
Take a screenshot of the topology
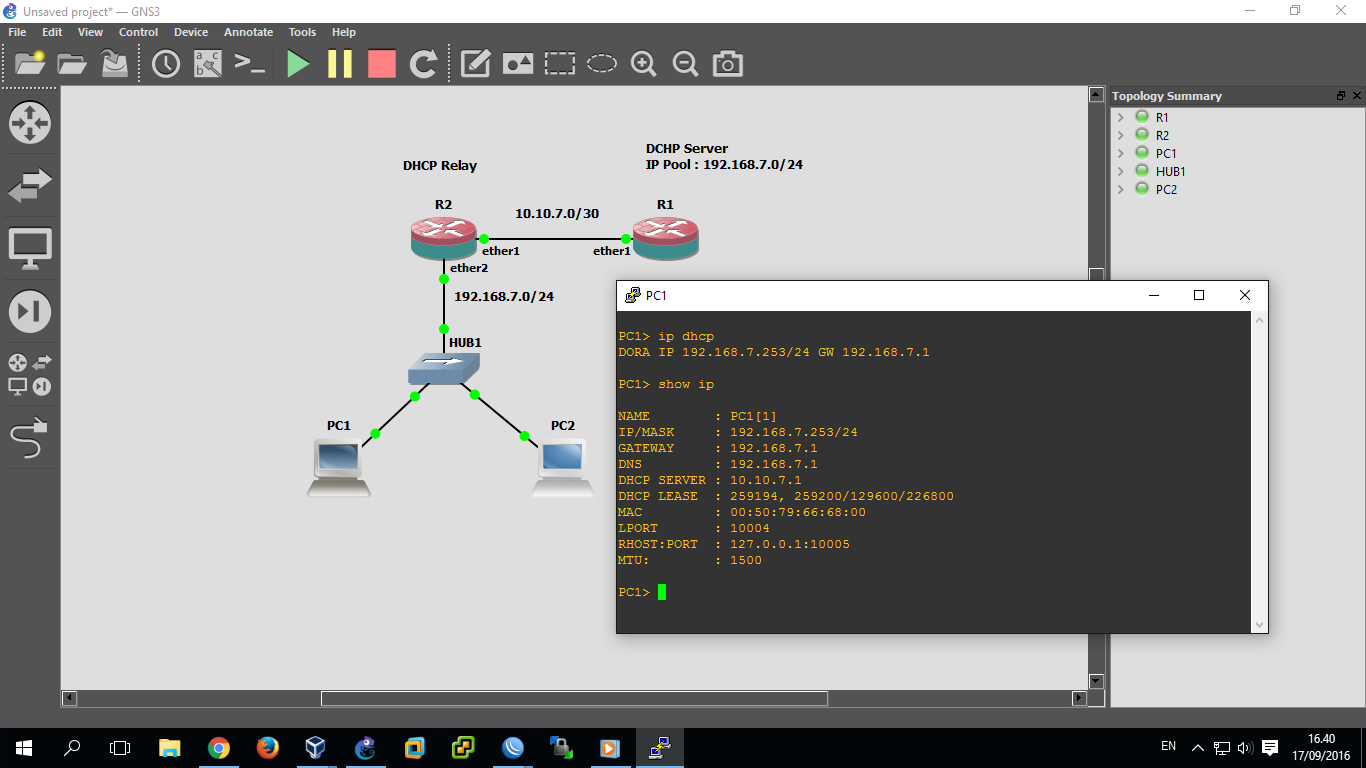pos(727,63)
